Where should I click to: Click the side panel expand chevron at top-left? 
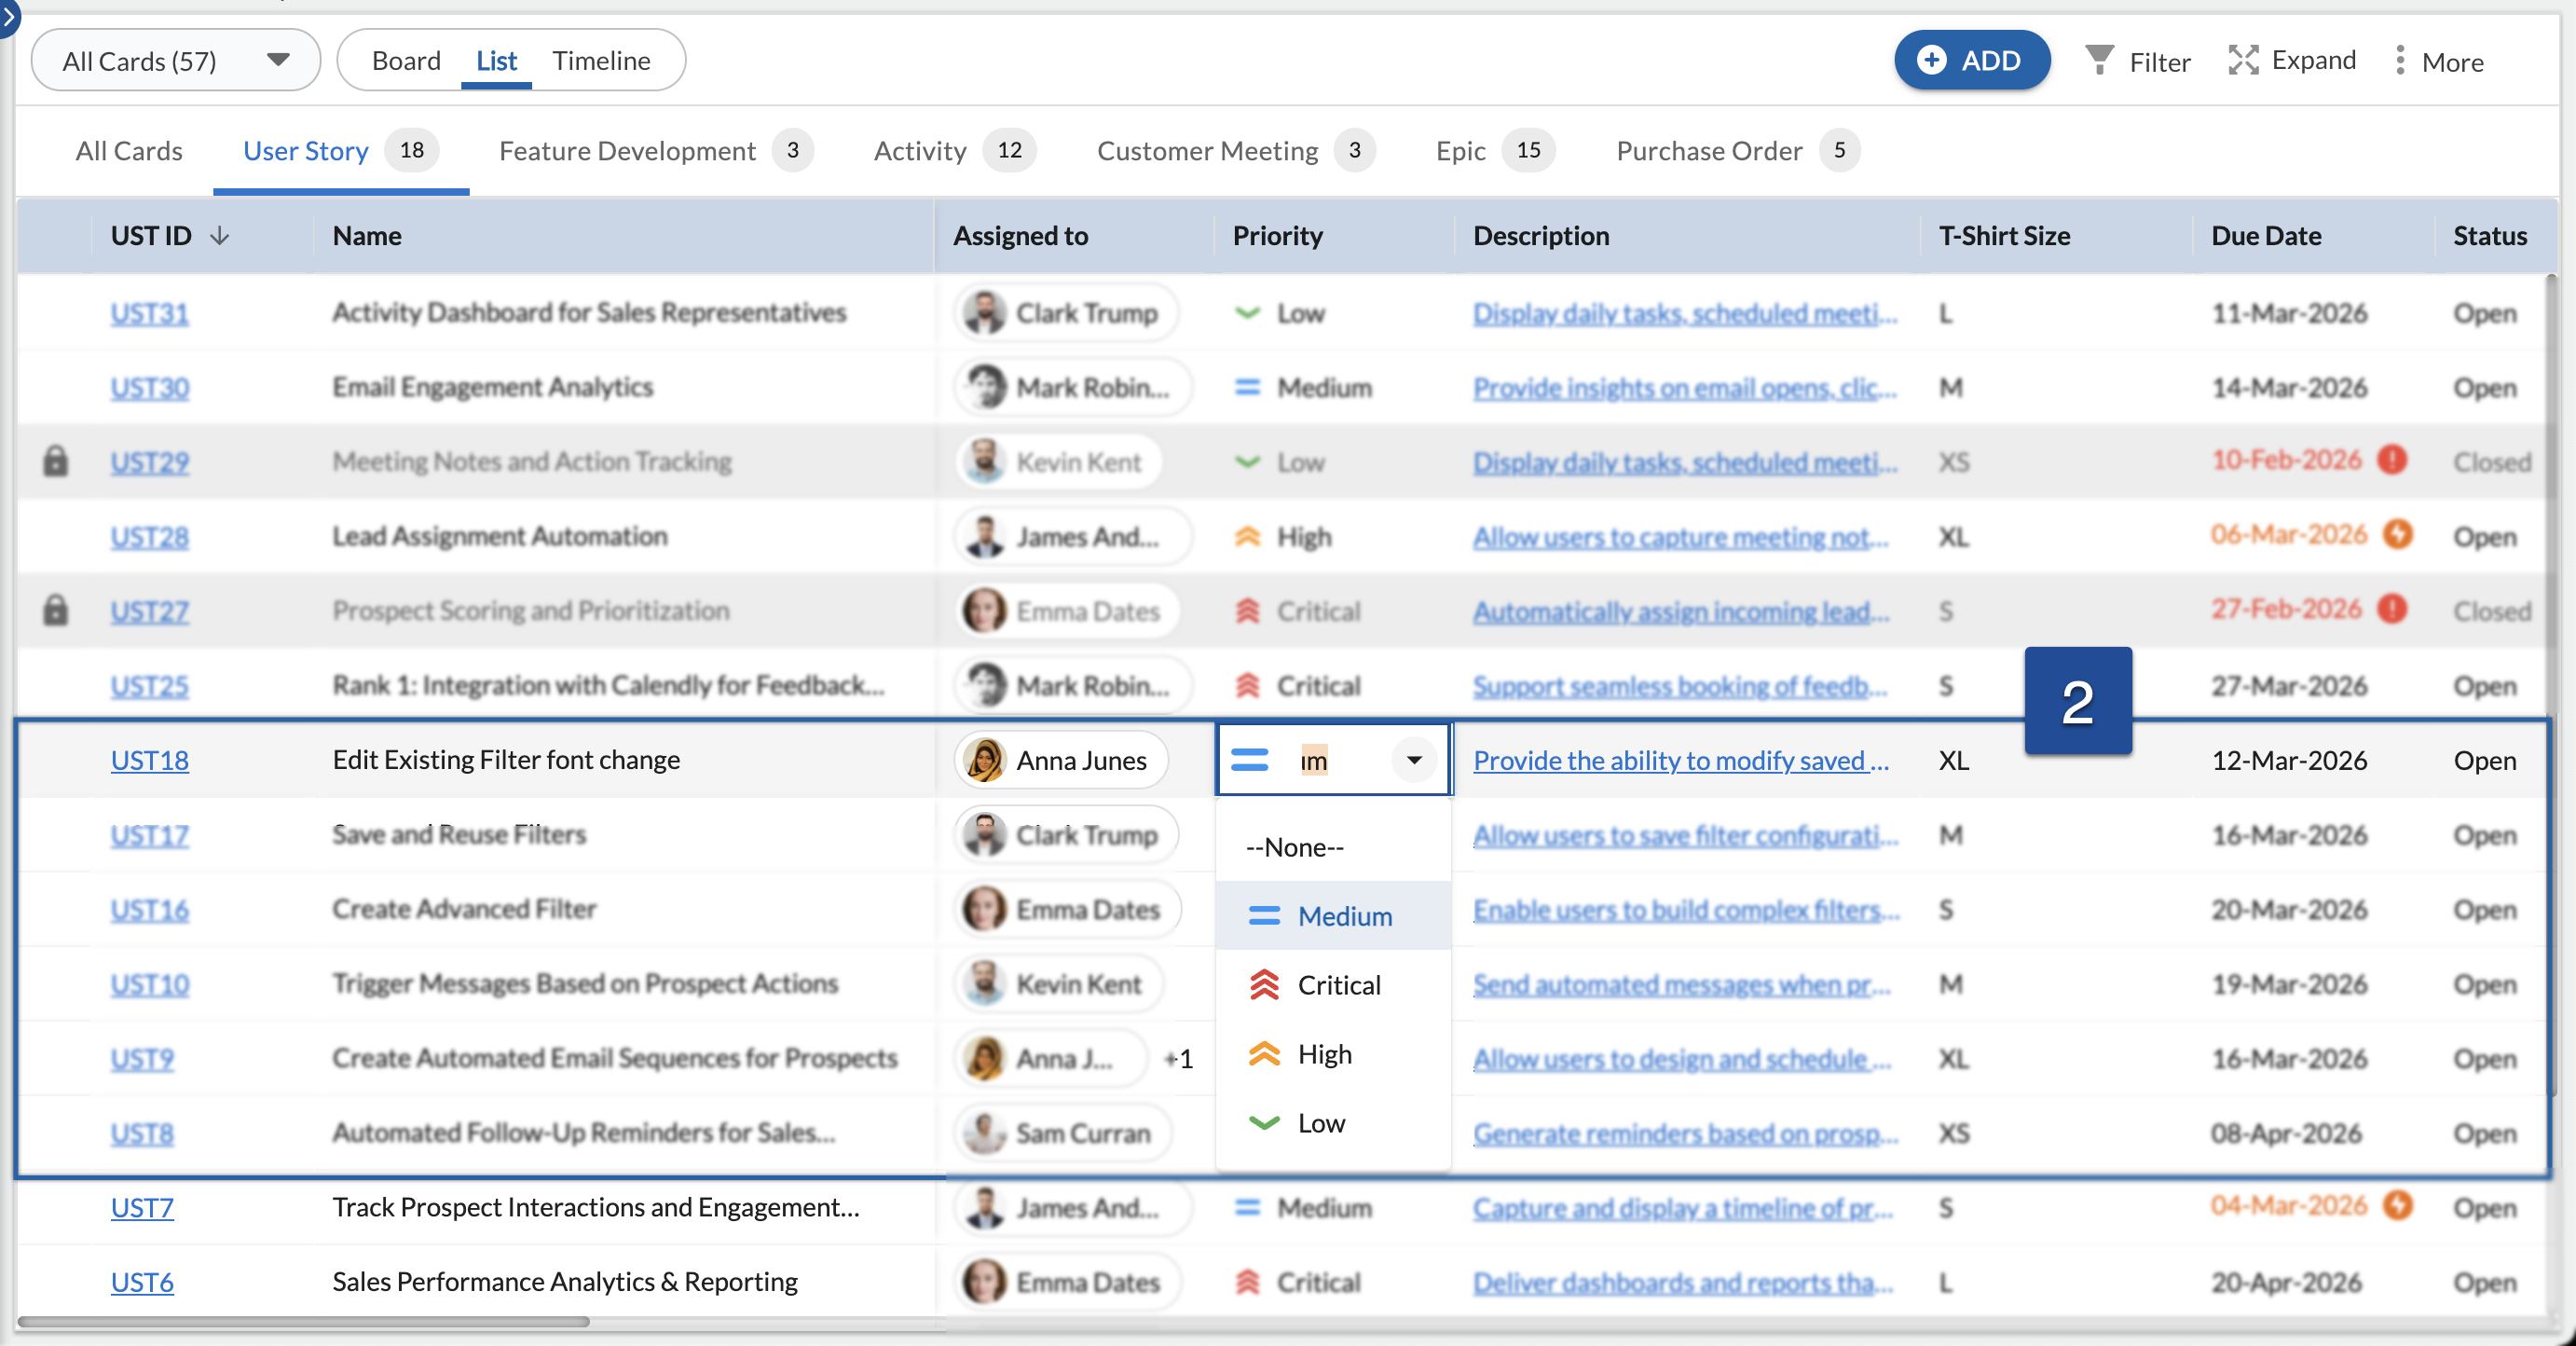point(9,17)
